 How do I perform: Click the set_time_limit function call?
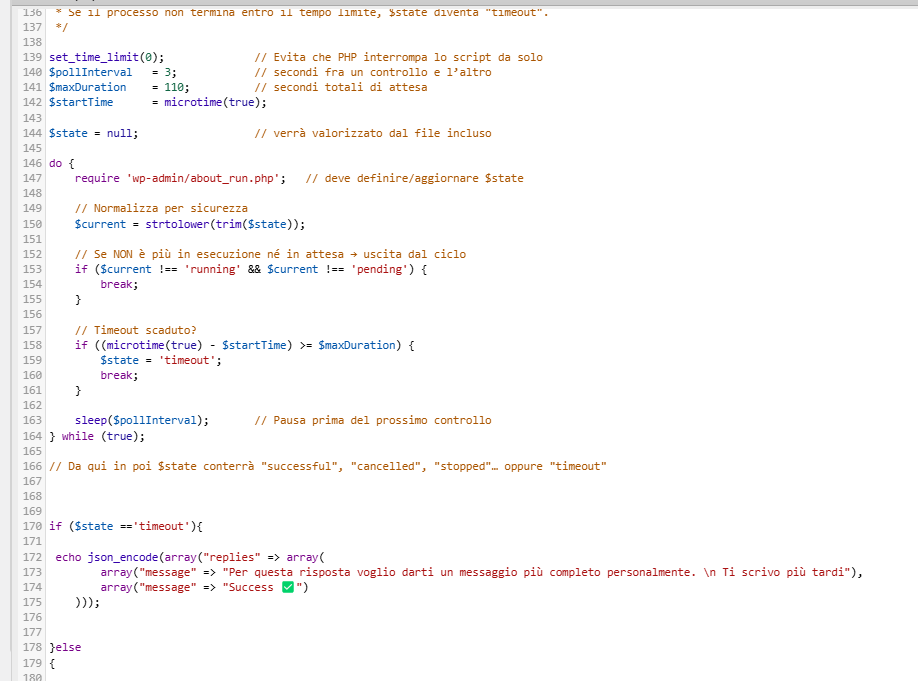(107, 57)
